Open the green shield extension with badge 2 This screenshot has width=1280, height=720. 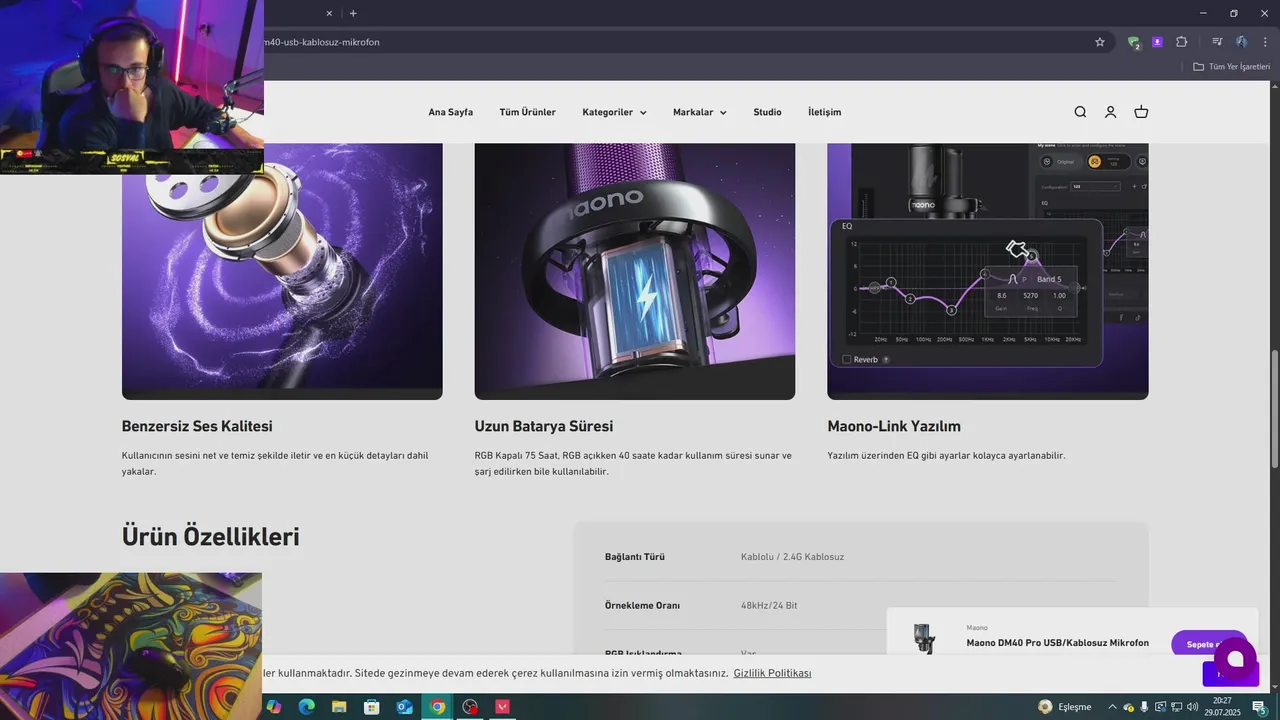point(1133,42)
